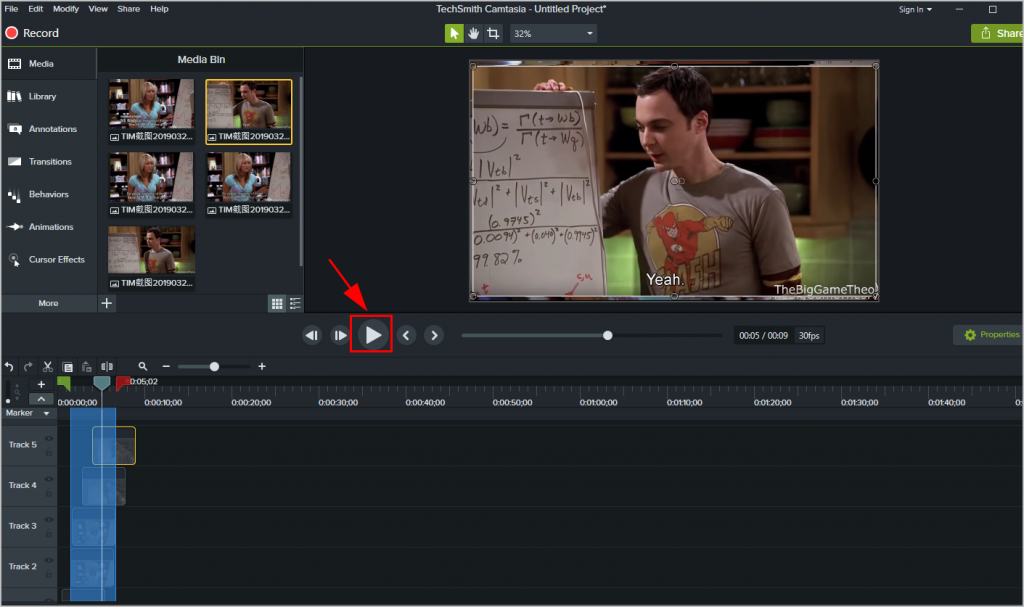The width and height of the screenshot is (1024, 607).
Task: Open the Properties panel button
Action: (989, 335)
